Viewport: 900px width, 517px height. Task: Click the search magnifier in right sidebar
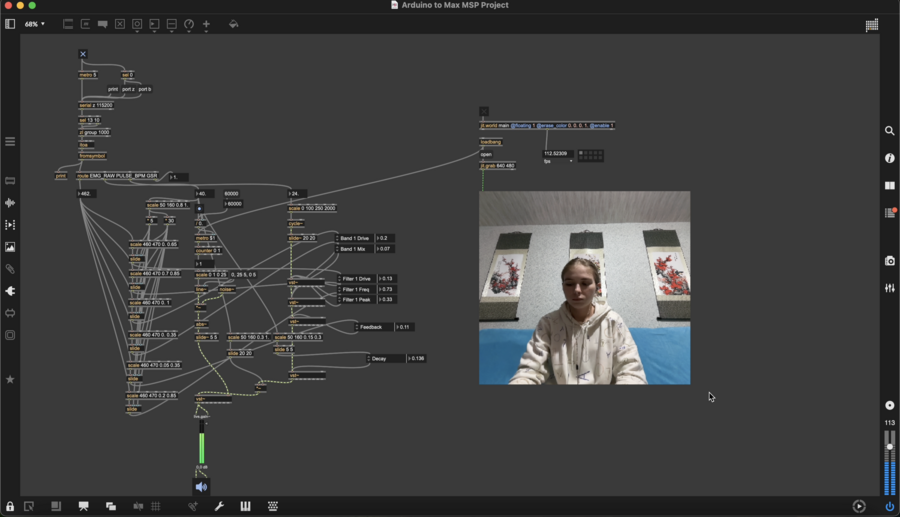pyautogui.click(x=890, y=131)
